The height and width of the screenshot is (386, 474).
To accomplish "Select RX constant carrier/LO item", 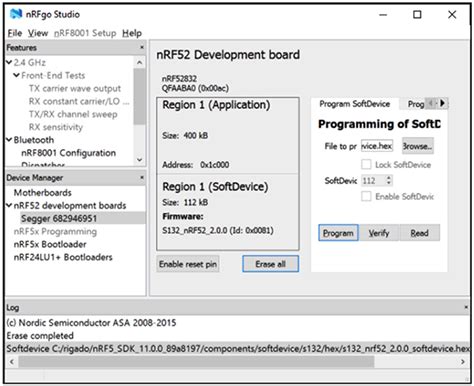I will click(x=79, y=101).
